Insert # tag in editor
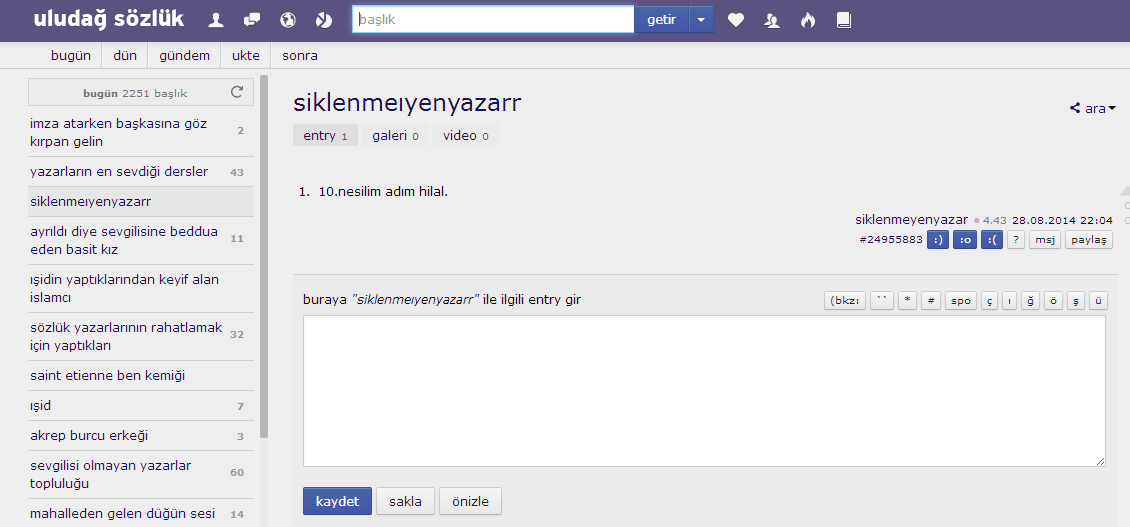 (931, 301)
